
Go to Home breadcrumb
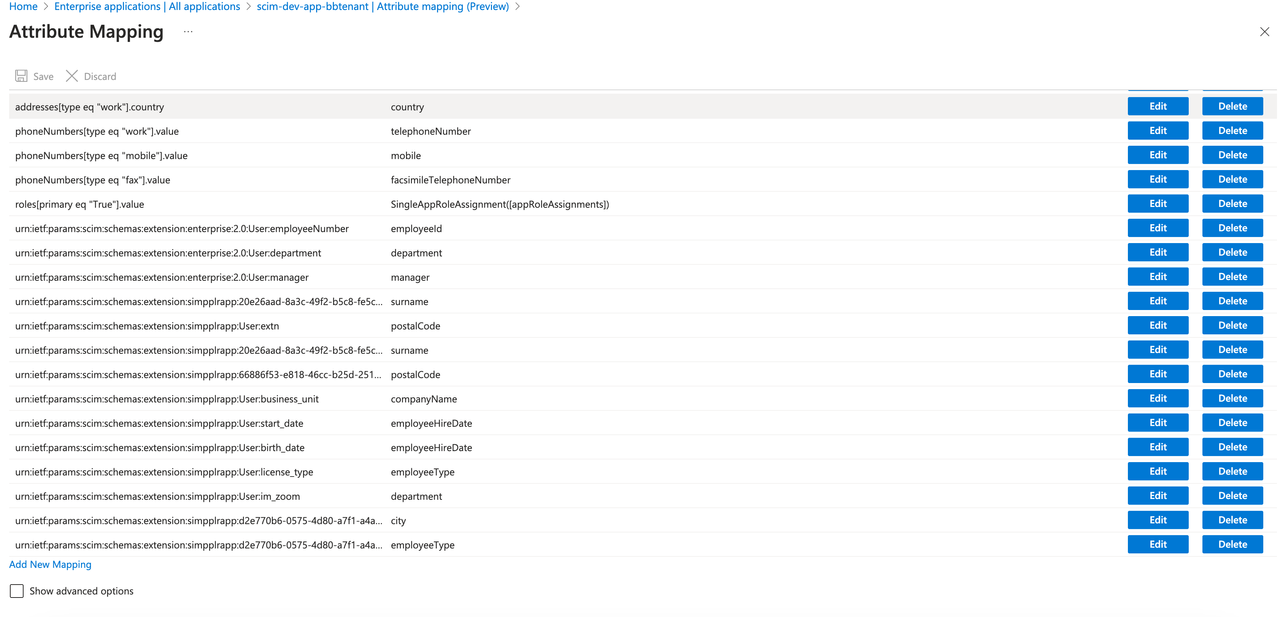(x=23, y=7)
